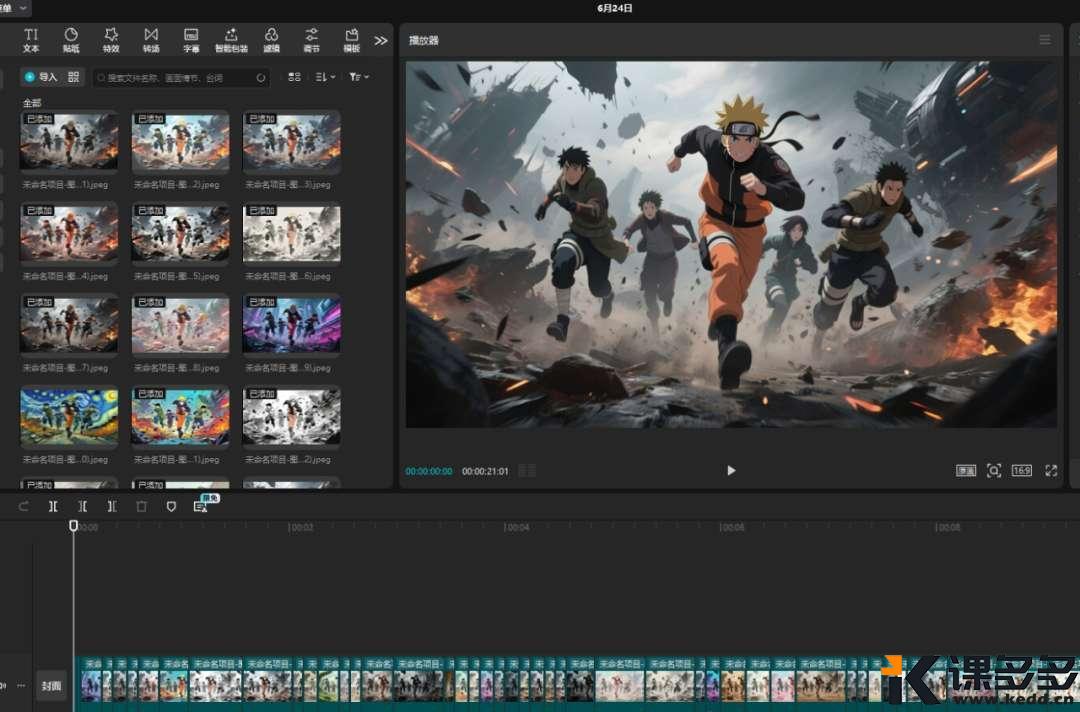Click the playhead handle on the timeline ruler
1080x712 pixels.
tap(74, 526)
